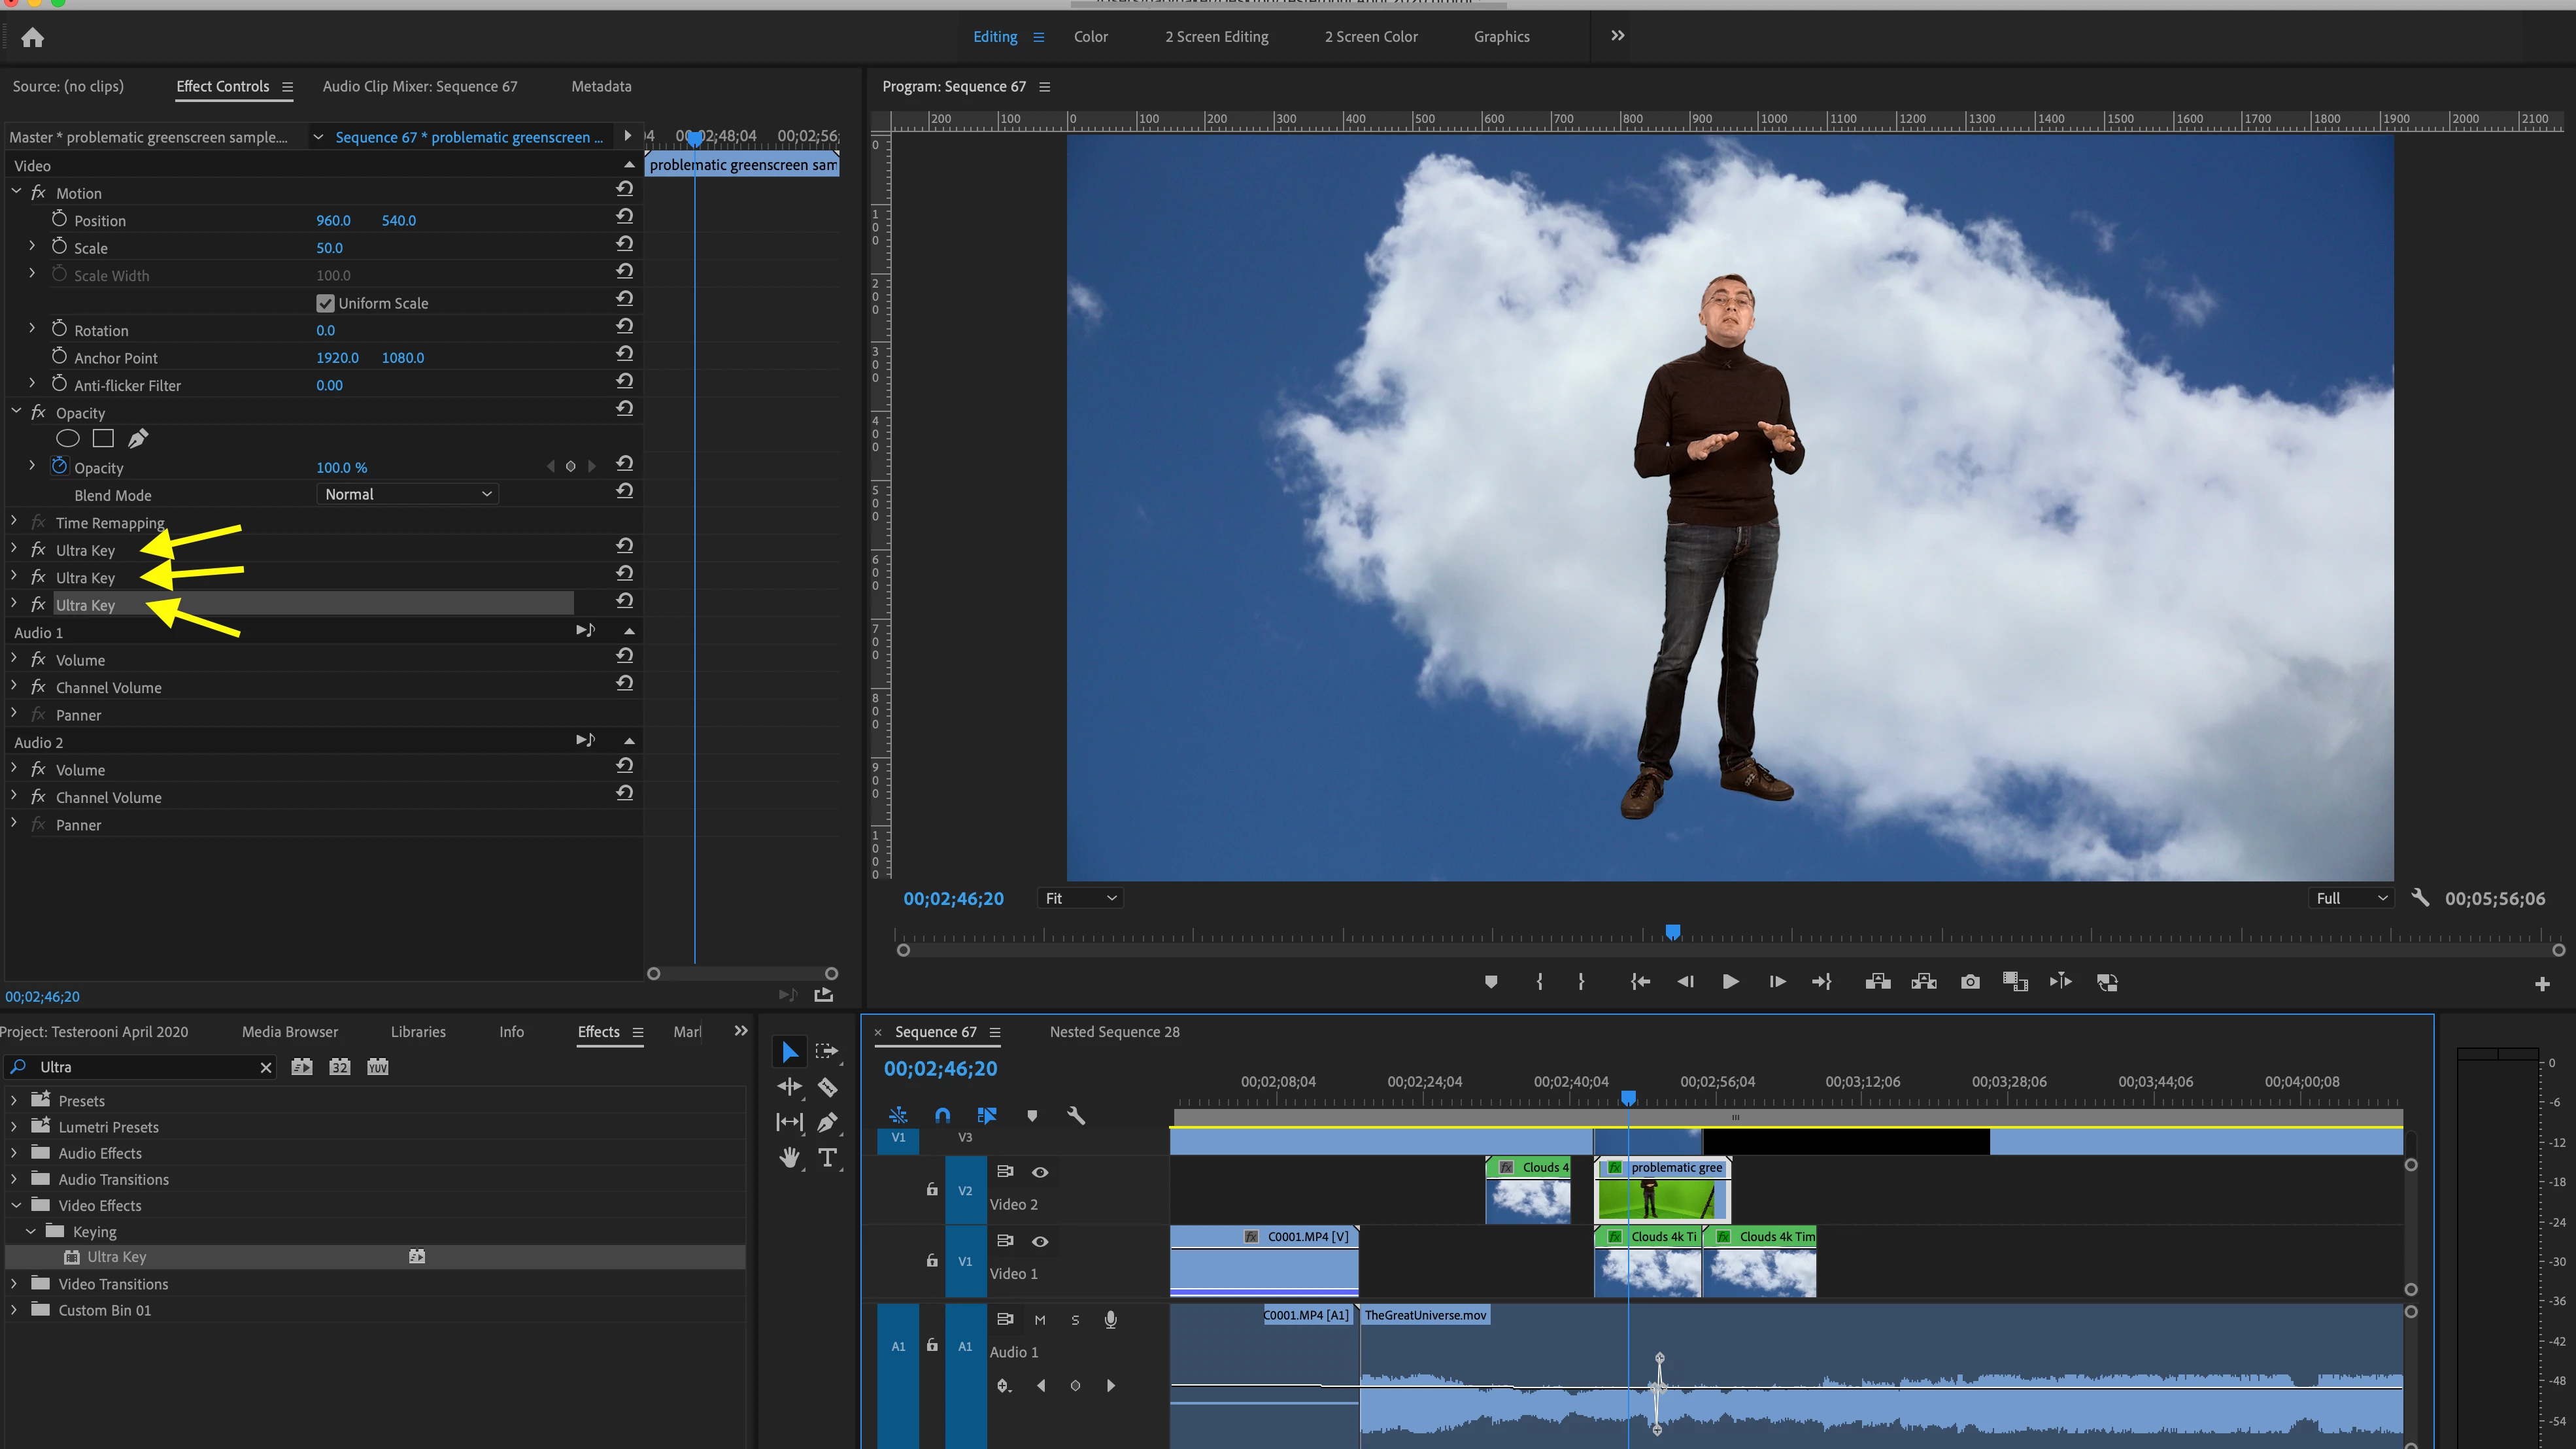The image size is (2576, 1449).
Task: Reset the Scale parameter
Action: (625, 244)
